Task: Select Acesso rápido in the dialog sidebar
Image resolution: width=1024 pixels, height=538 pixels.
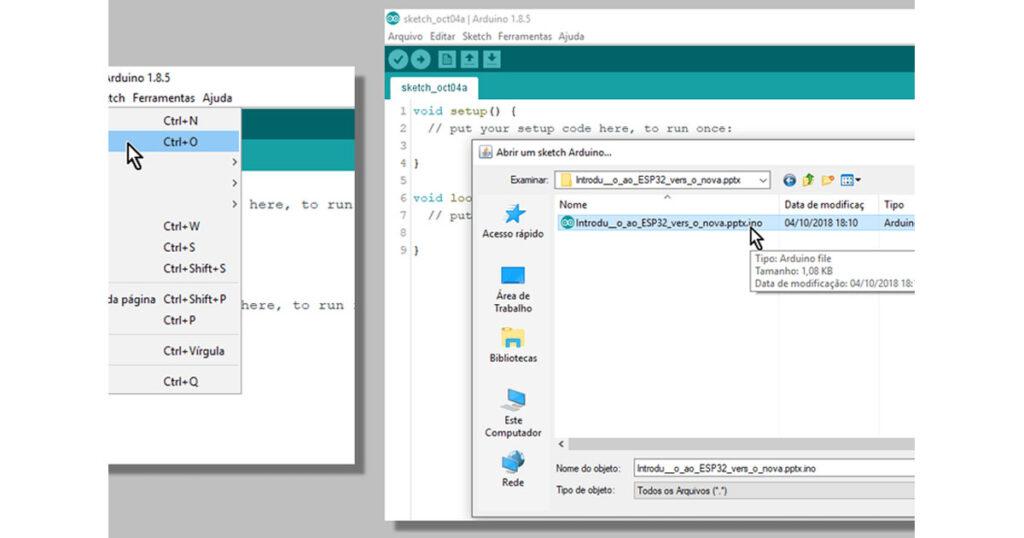Action: (513, 222)
